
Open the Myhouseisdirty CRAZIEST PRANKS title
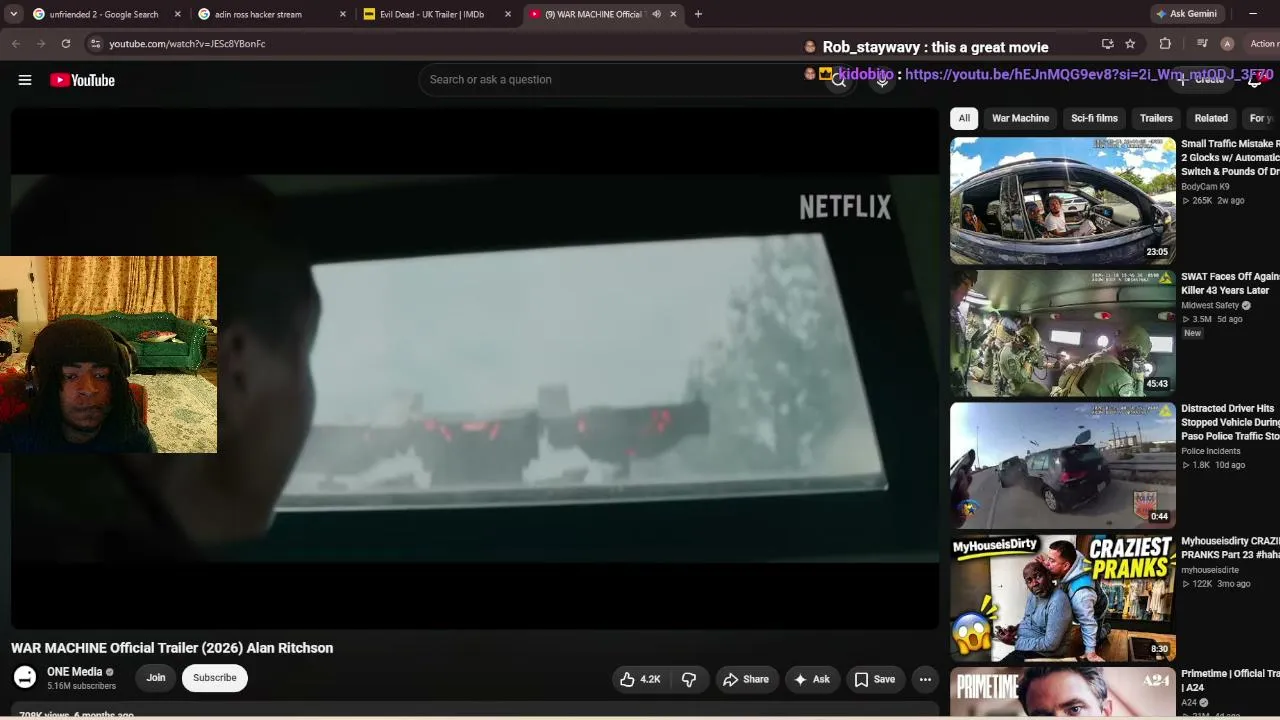(x=1230, y=548)
